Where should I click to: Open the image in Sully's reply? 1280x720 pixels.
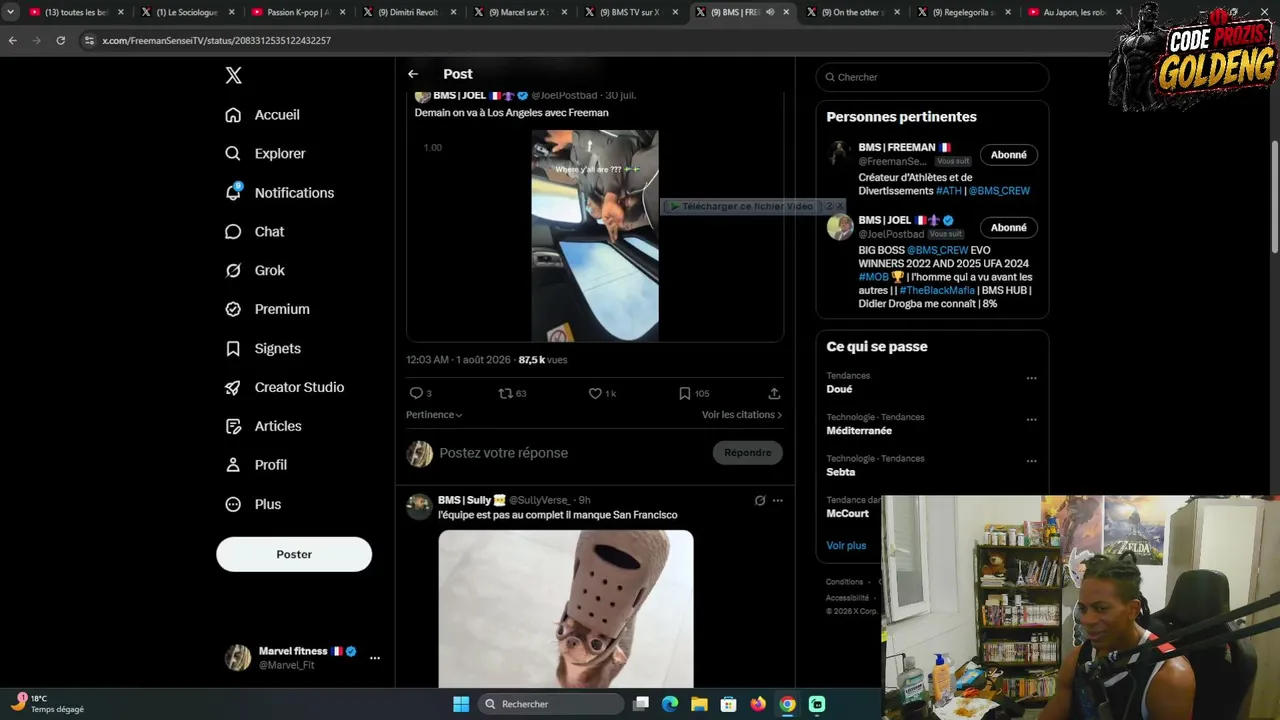point(566,609)
